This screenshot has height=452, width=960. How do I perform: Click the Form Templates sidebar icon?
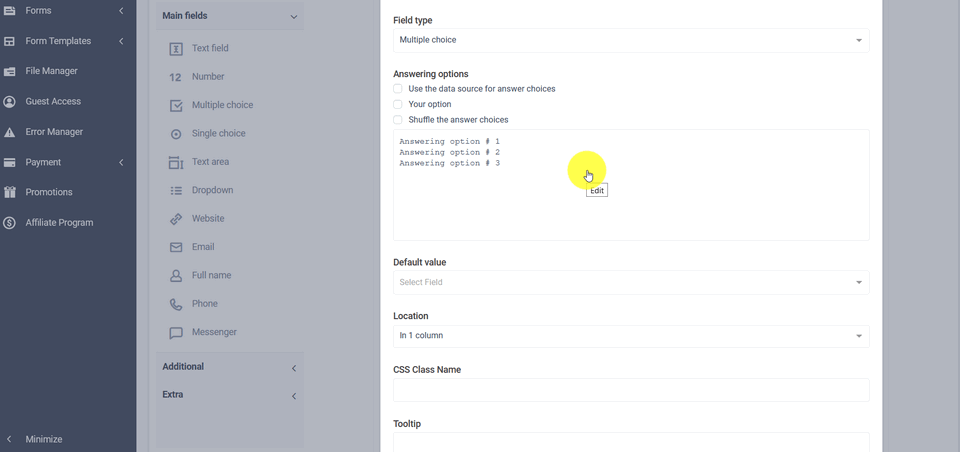pyautogui.click(x=9, y=41)
